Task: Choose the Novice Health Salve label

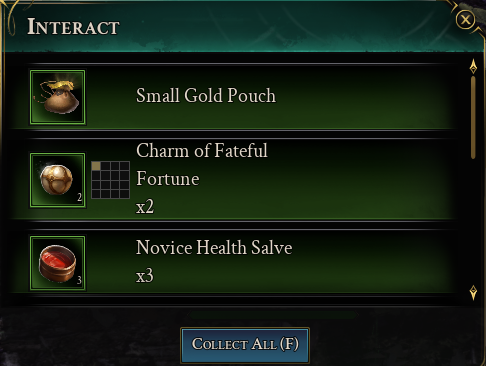Action: coord(214,247)
